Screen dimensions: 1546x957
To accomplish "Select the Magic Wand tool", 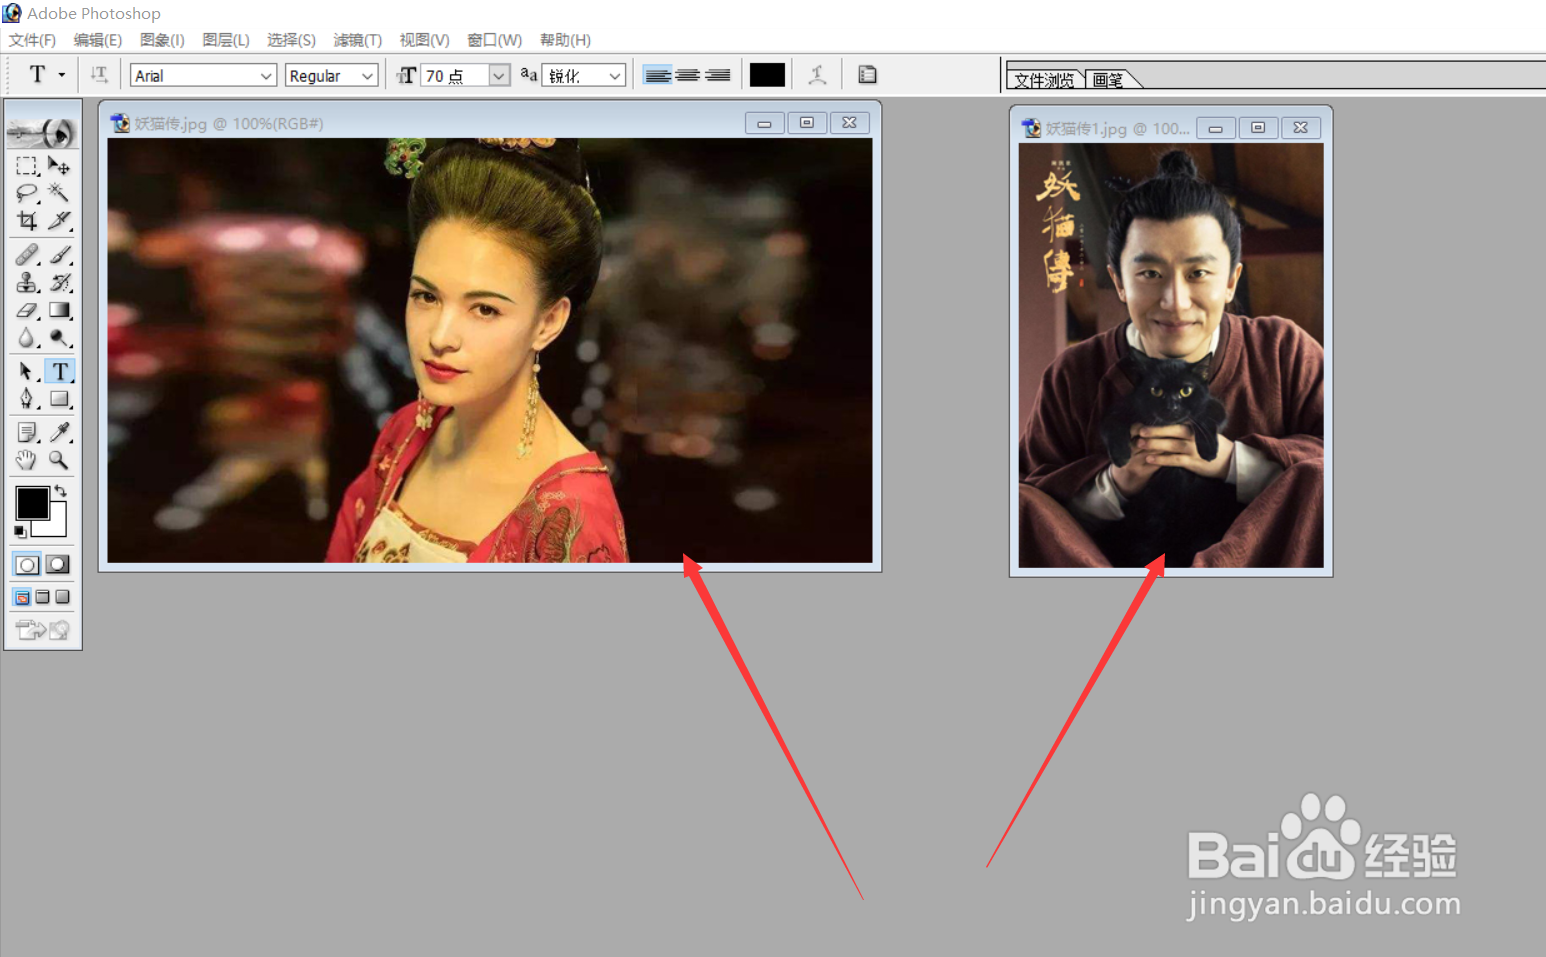I will point(59,193).
